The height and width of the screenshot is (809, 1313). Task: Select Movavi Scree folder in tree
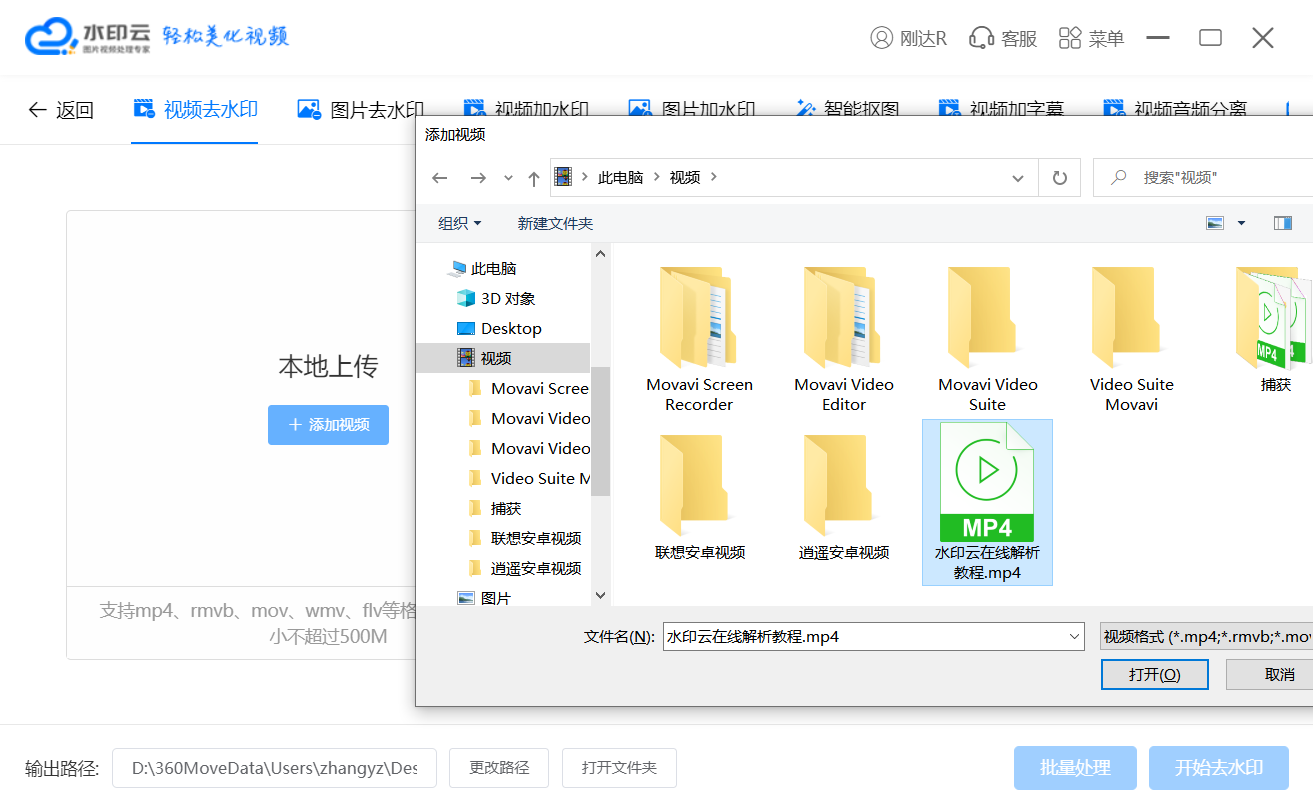click(529, 388)
